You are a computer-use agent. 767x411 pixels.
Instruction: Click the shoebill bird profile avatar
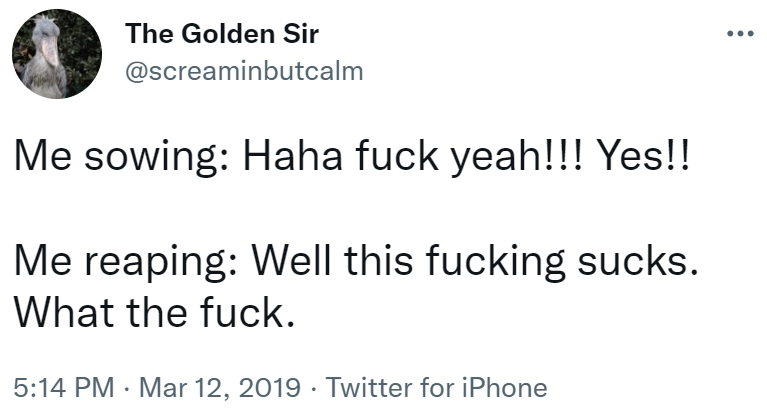point(57,57)
